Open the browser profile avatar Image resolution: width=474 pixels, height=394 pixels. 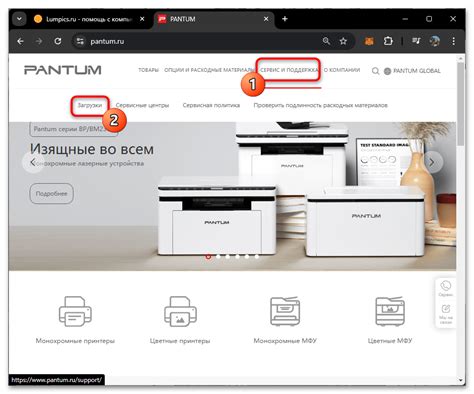tap(435, 41)
